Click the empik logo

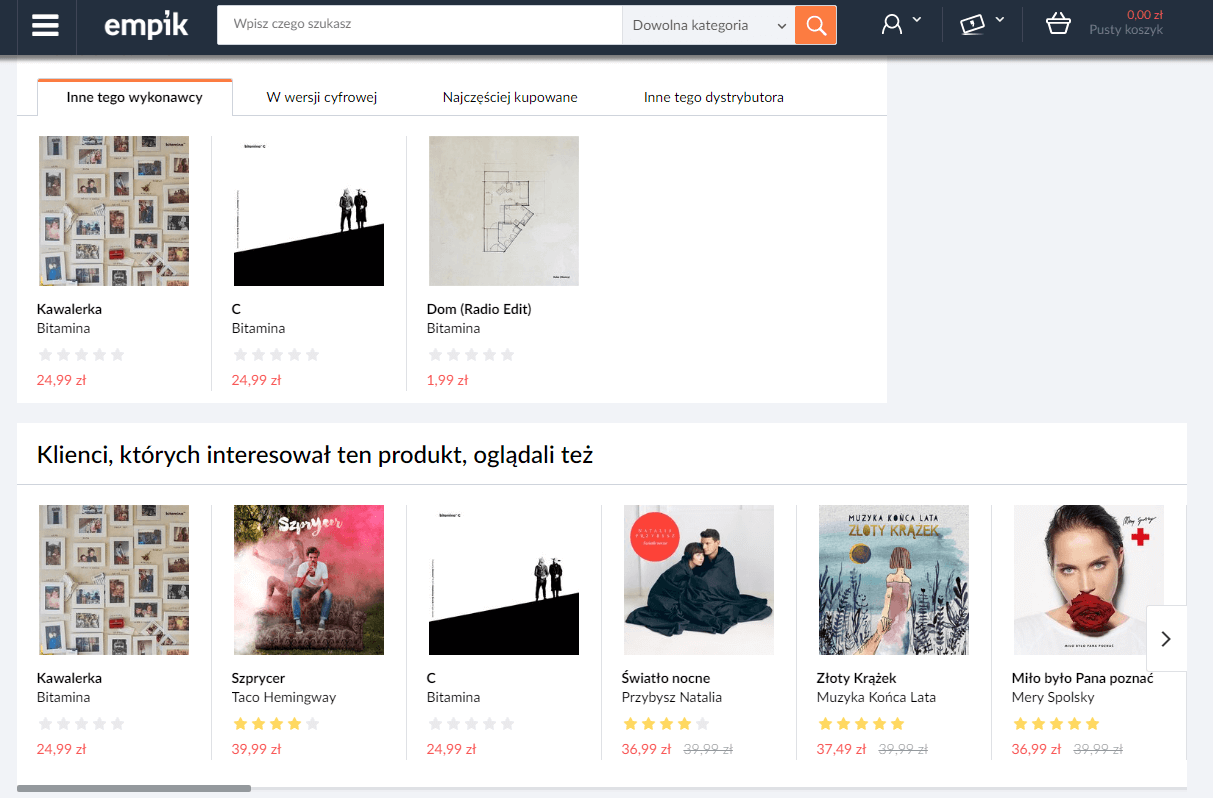coord(146,25)
